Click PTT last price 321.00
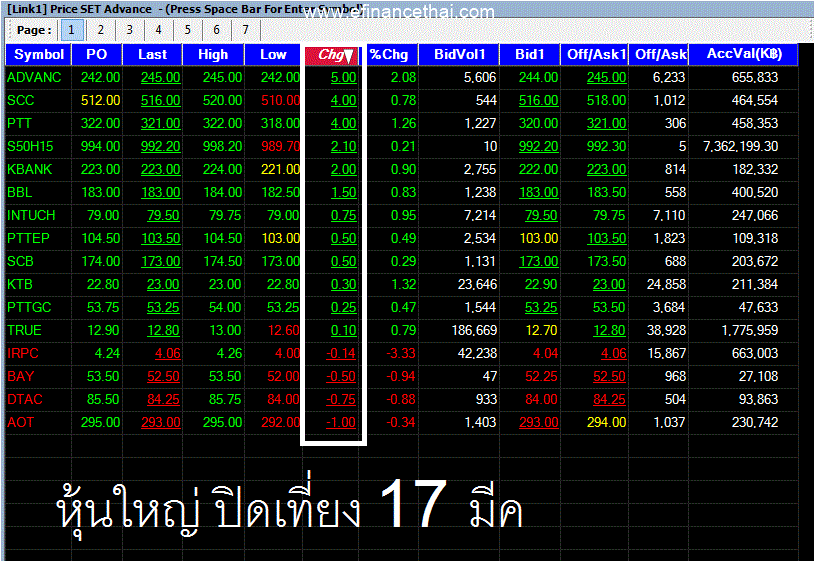This screenshot has height=561, width=814. 160,124
